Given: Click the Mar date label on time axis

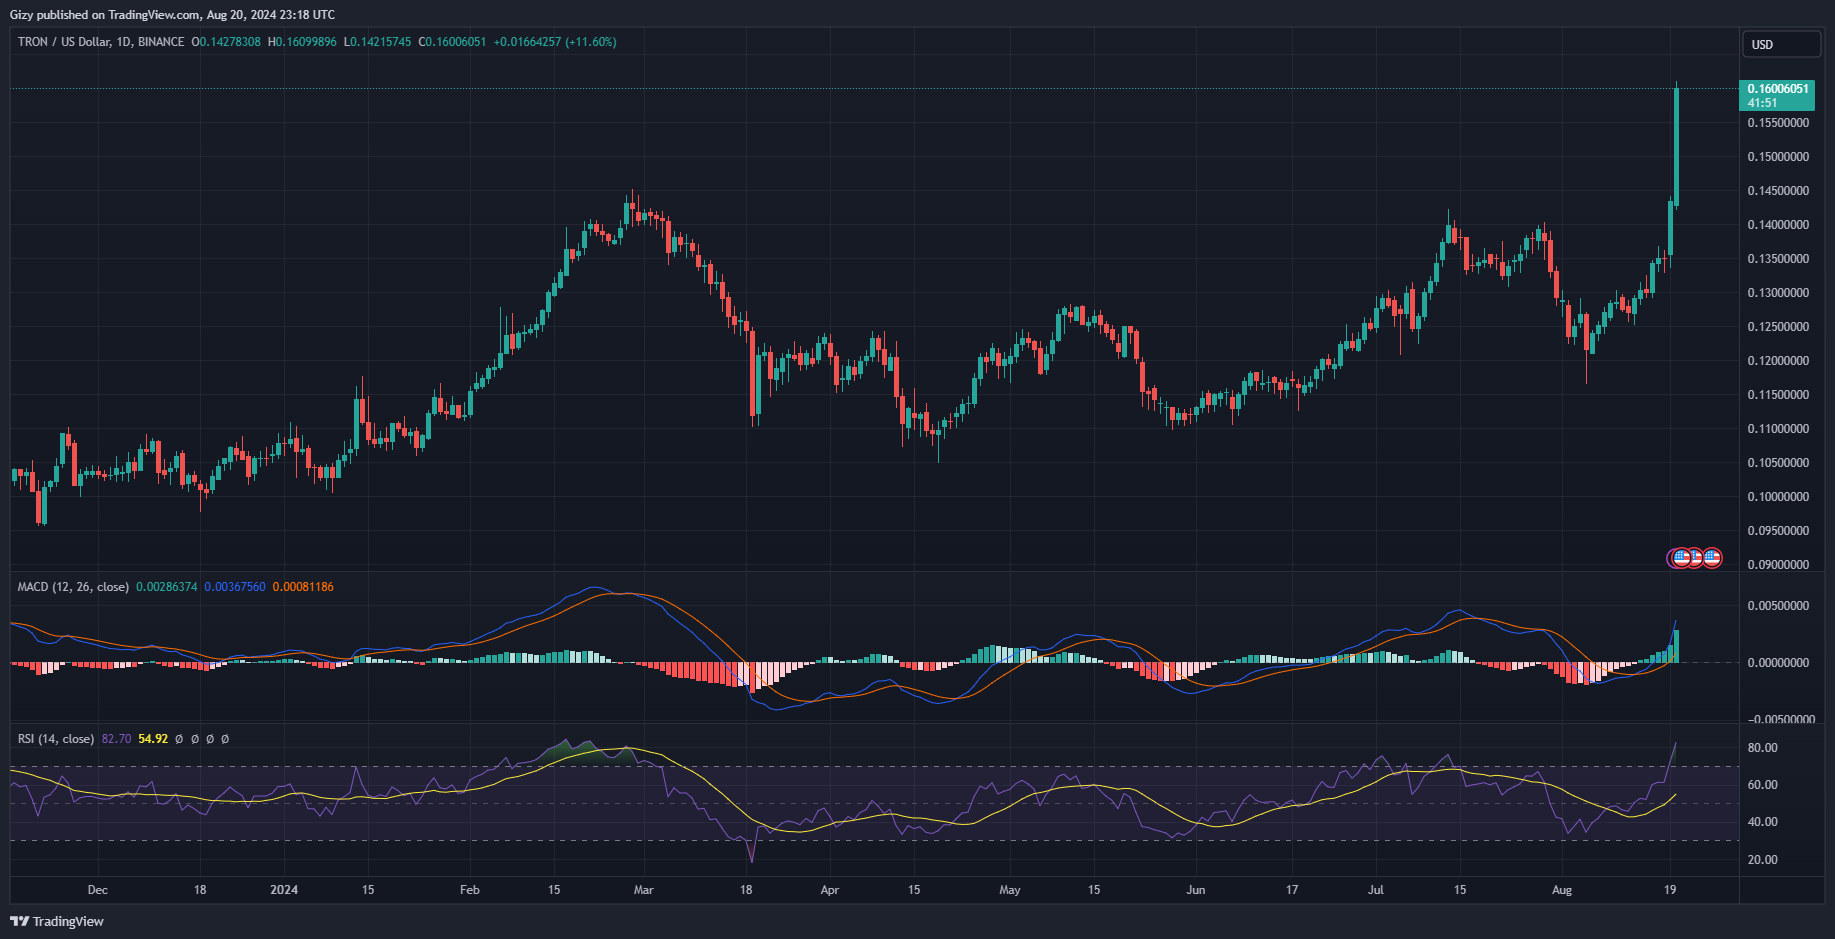Looking at the screenshot, I should click(x=644, y=890).
